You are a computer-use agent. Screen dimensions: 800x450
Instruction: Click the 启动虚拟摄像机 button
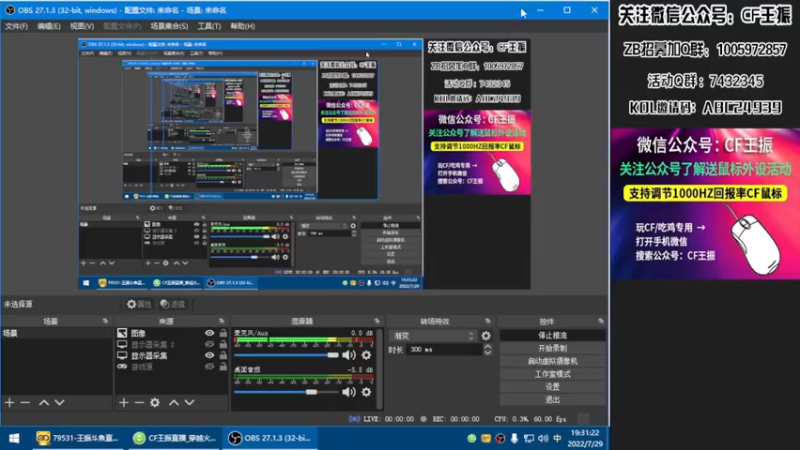pyautogui.click(x=553, y=361)
